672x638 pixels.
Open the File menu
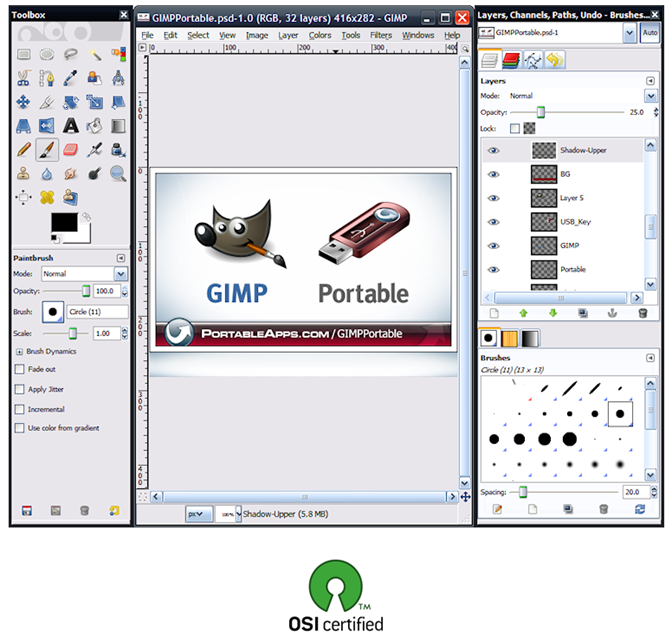pyautogui.click(x=147, y=35)
